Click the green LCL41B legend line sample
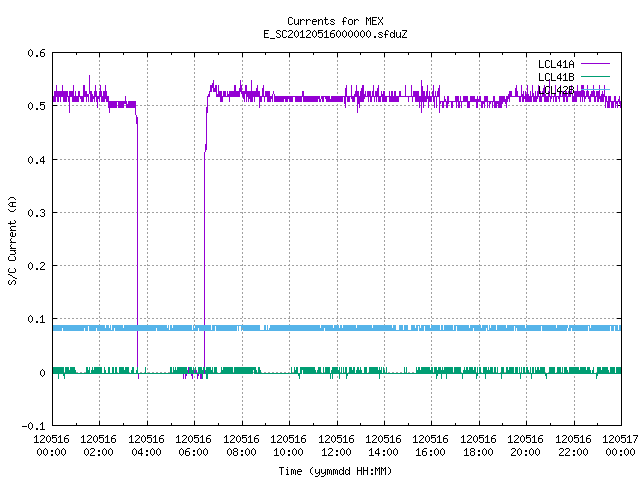 click(595, 76)
